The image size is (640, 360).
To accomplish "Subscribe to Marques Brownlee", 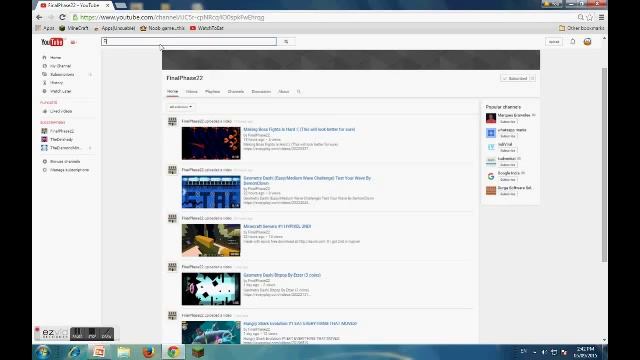I will tap(508, 122).
